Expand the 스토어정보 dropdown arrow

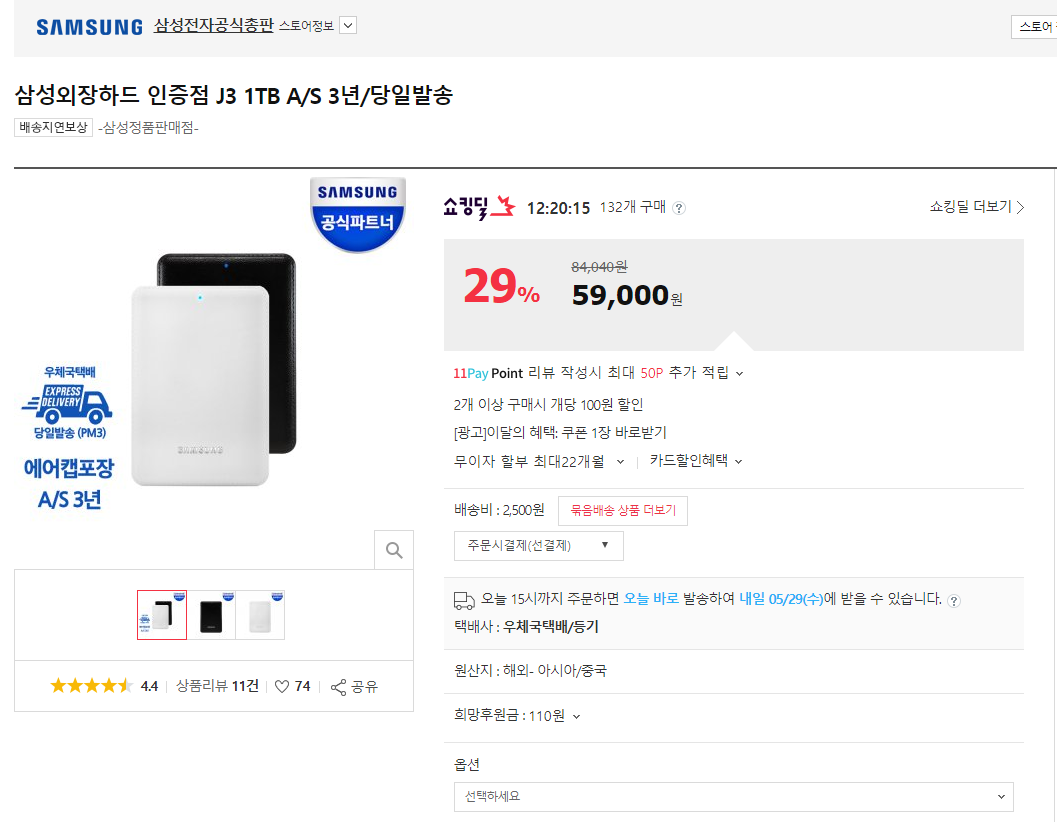click(348, 26)
